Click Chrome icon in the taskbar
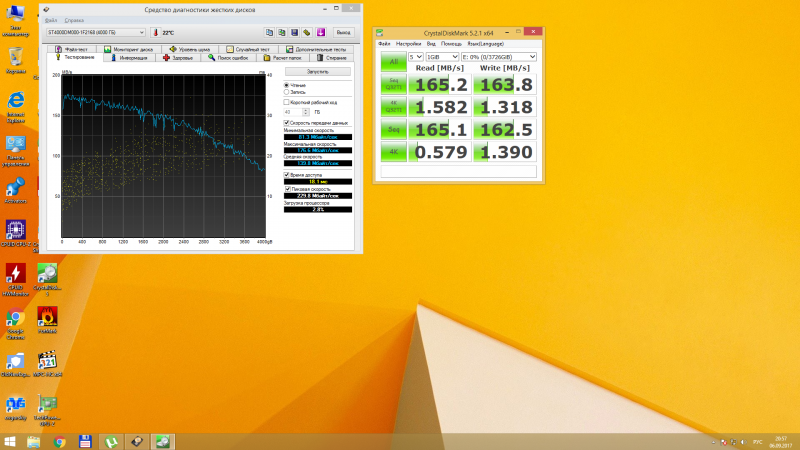Viewport: 800px width, 450px height. 60,441
